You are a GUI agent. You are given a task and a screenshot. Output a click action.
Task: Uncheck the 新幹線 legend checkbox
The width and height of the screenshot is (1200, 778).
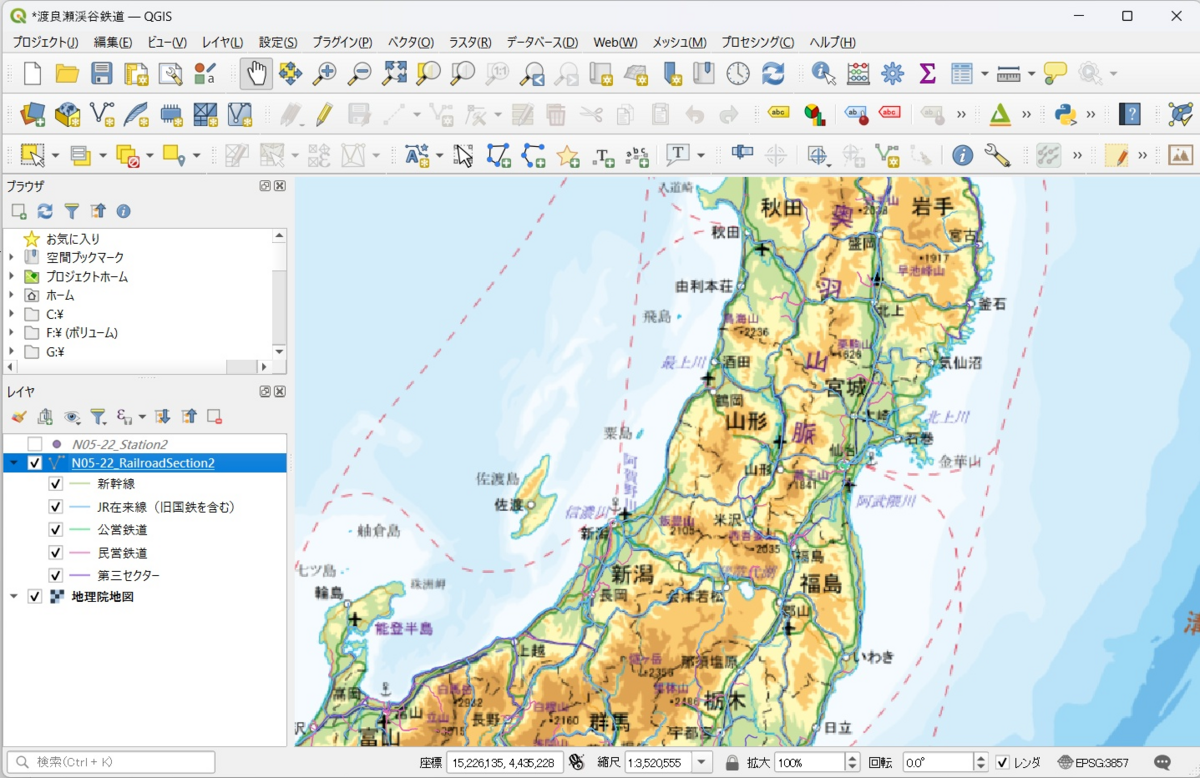tap(56, 484)
